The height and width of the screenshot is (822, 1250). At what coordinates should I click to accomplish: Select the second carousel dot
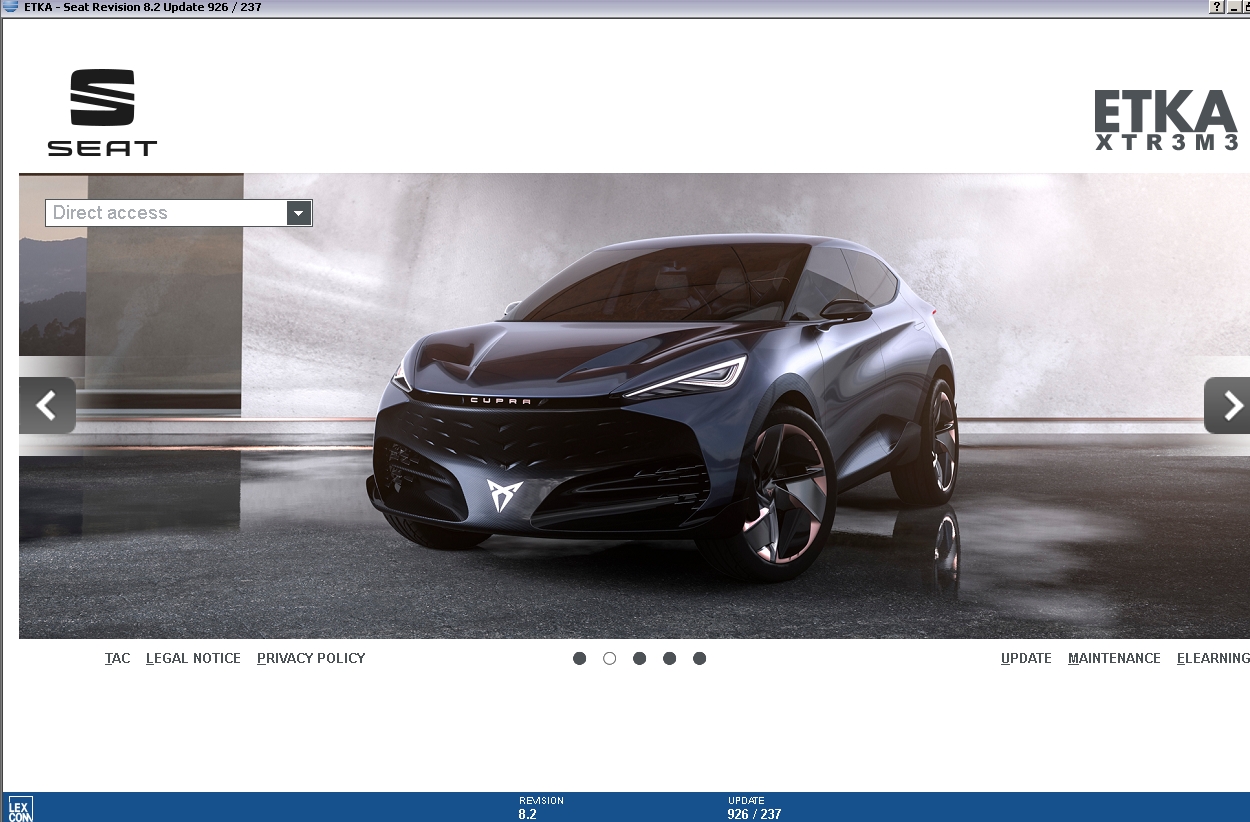pos(609,658)
